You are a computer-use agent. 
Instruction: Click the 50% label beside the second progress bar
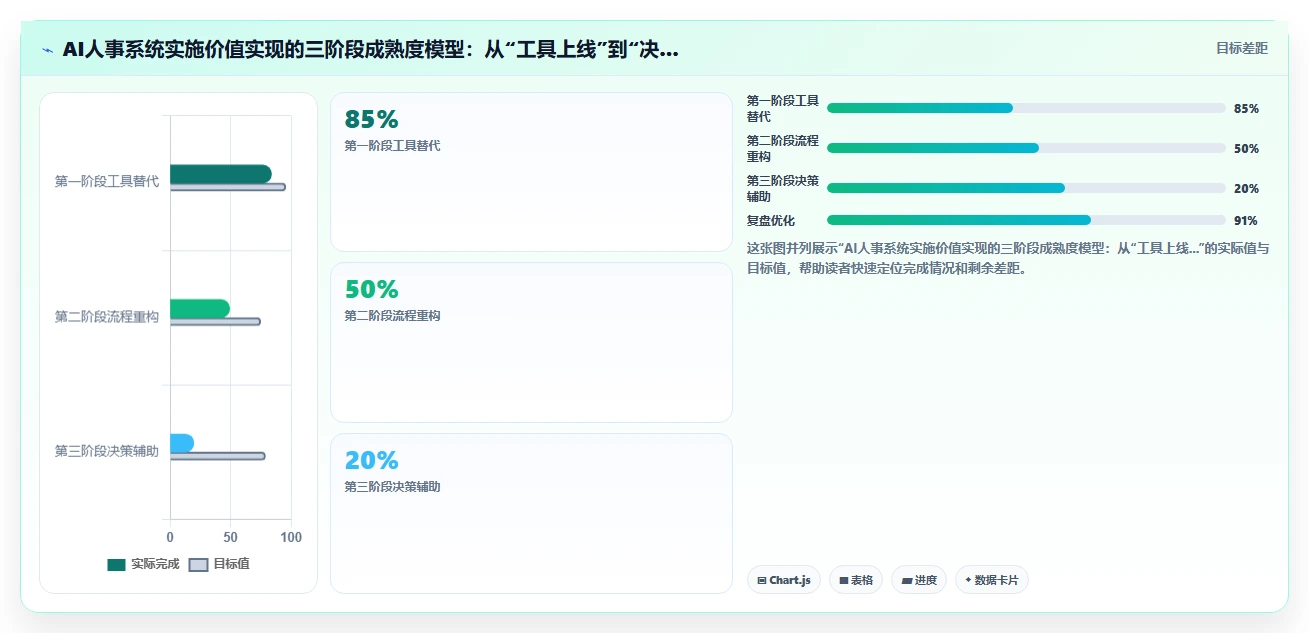(1246, 149)
